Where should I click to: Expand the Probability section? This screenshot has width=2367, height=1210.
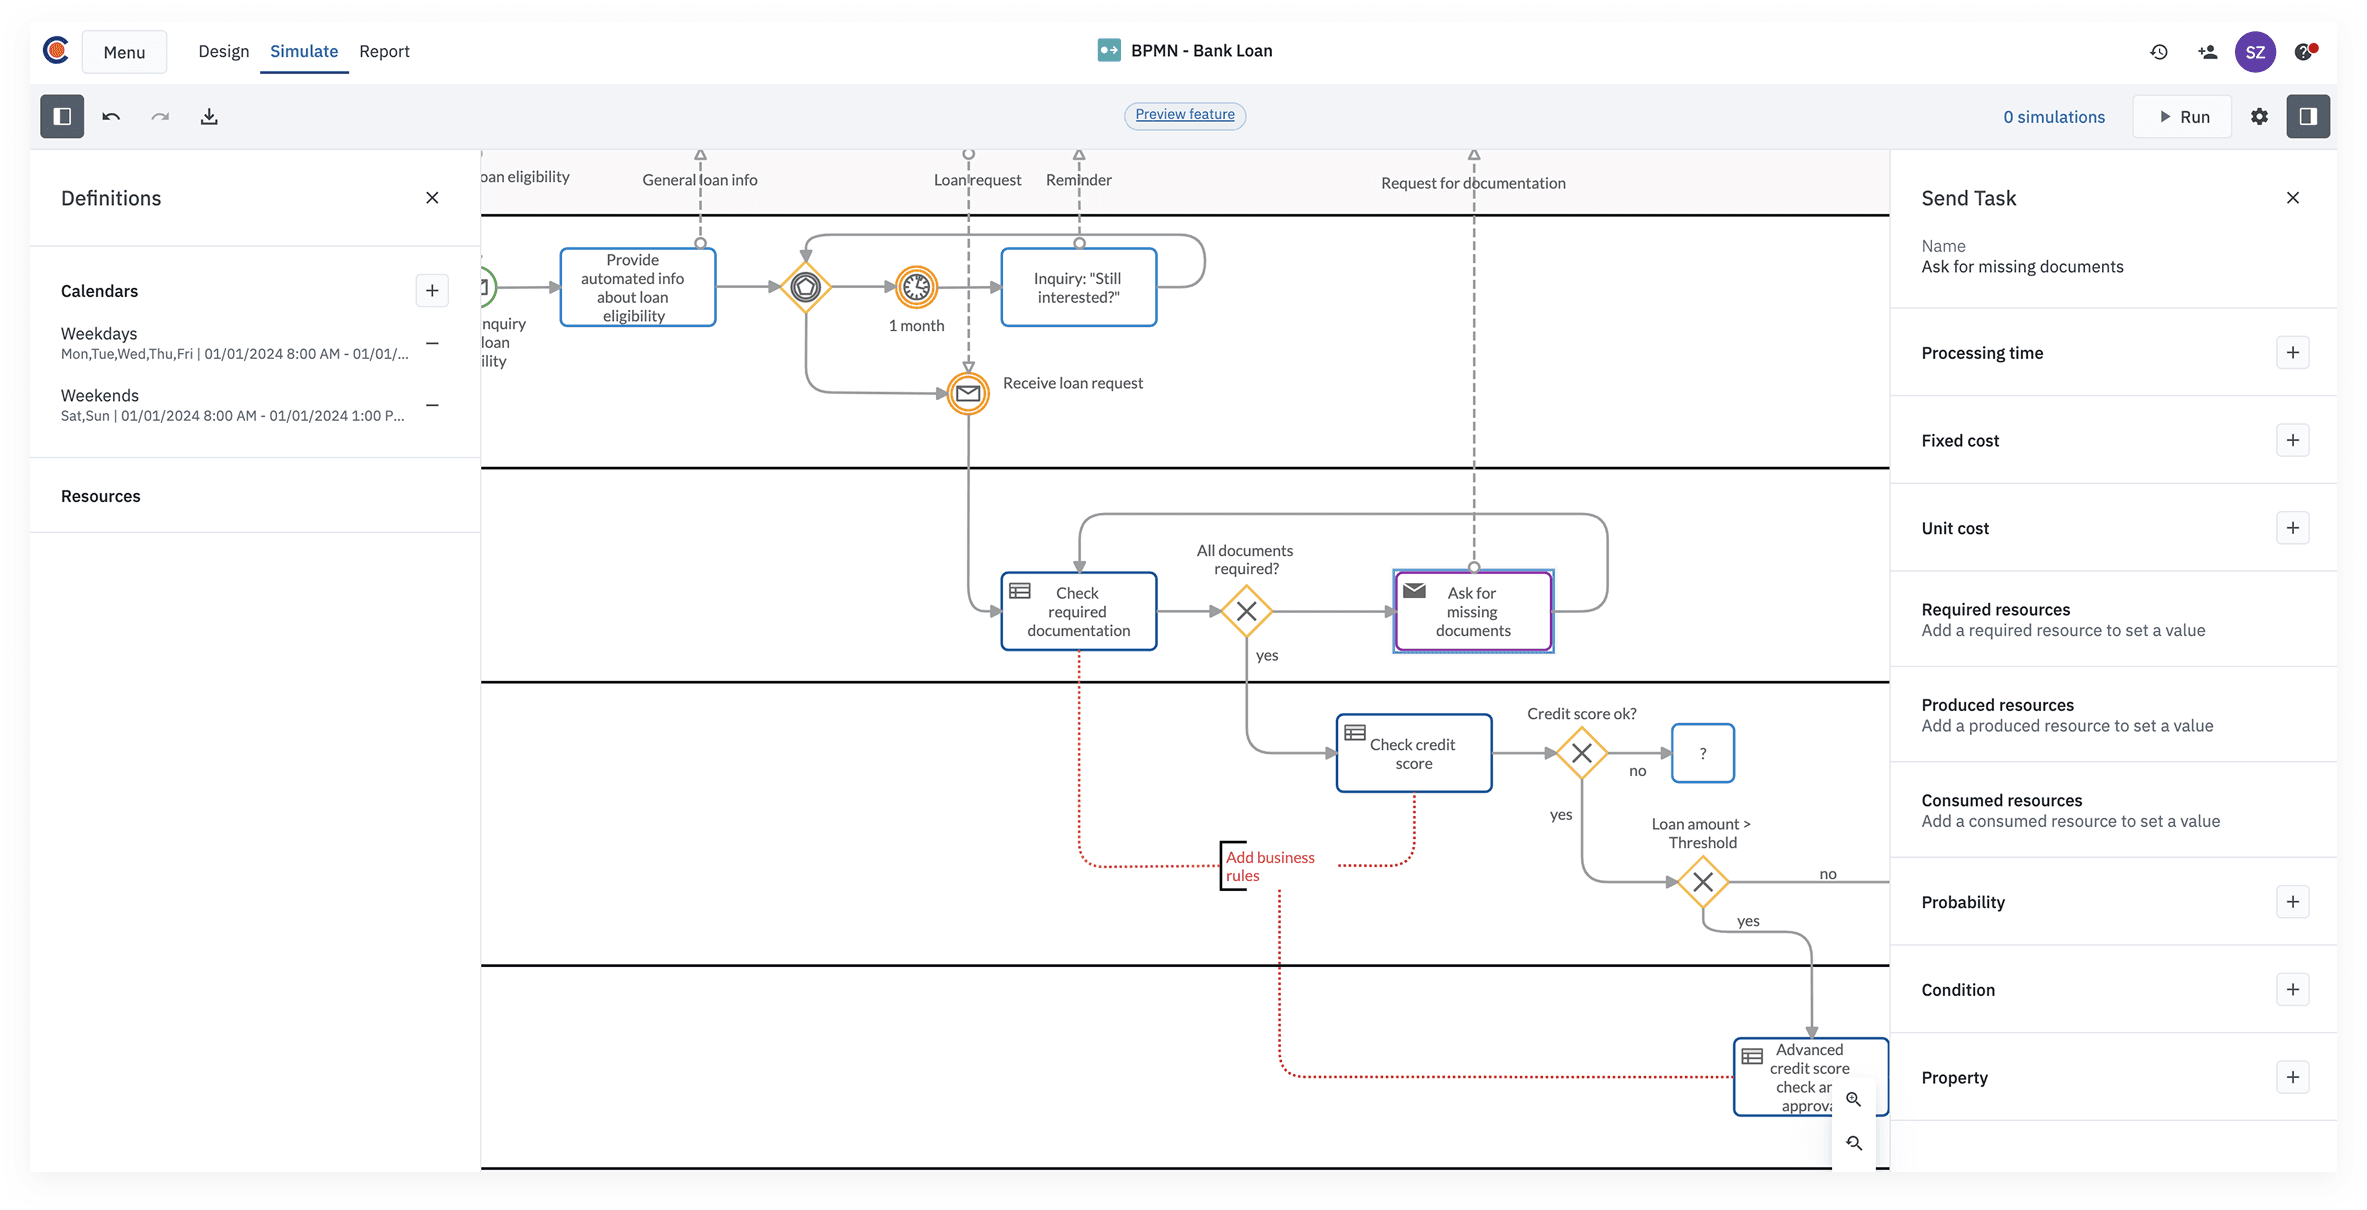[2293, 901]
